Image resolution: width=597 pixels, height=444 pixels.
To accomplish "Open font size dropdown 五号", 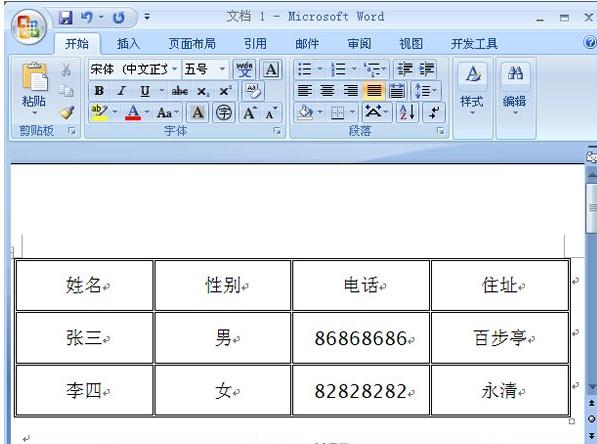I will 222,69.
